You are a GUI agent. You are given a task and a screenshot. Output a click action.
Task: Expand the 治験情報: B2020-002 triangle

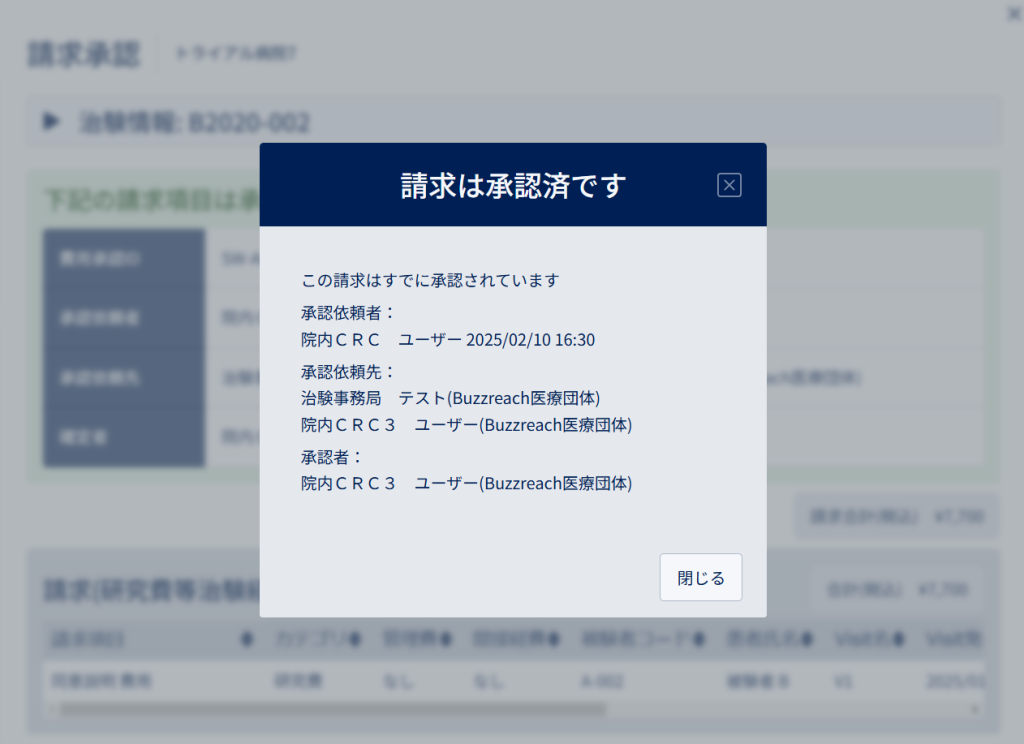click(51, 121)
